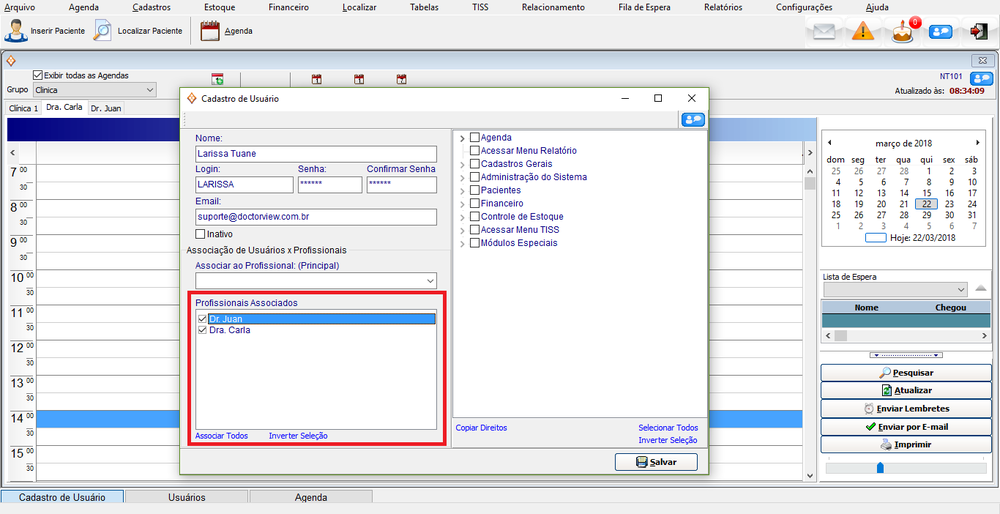Uncheck Dra. Carla in Profissionais Associados
The image size is (1000, 514).
pos(202,330)
